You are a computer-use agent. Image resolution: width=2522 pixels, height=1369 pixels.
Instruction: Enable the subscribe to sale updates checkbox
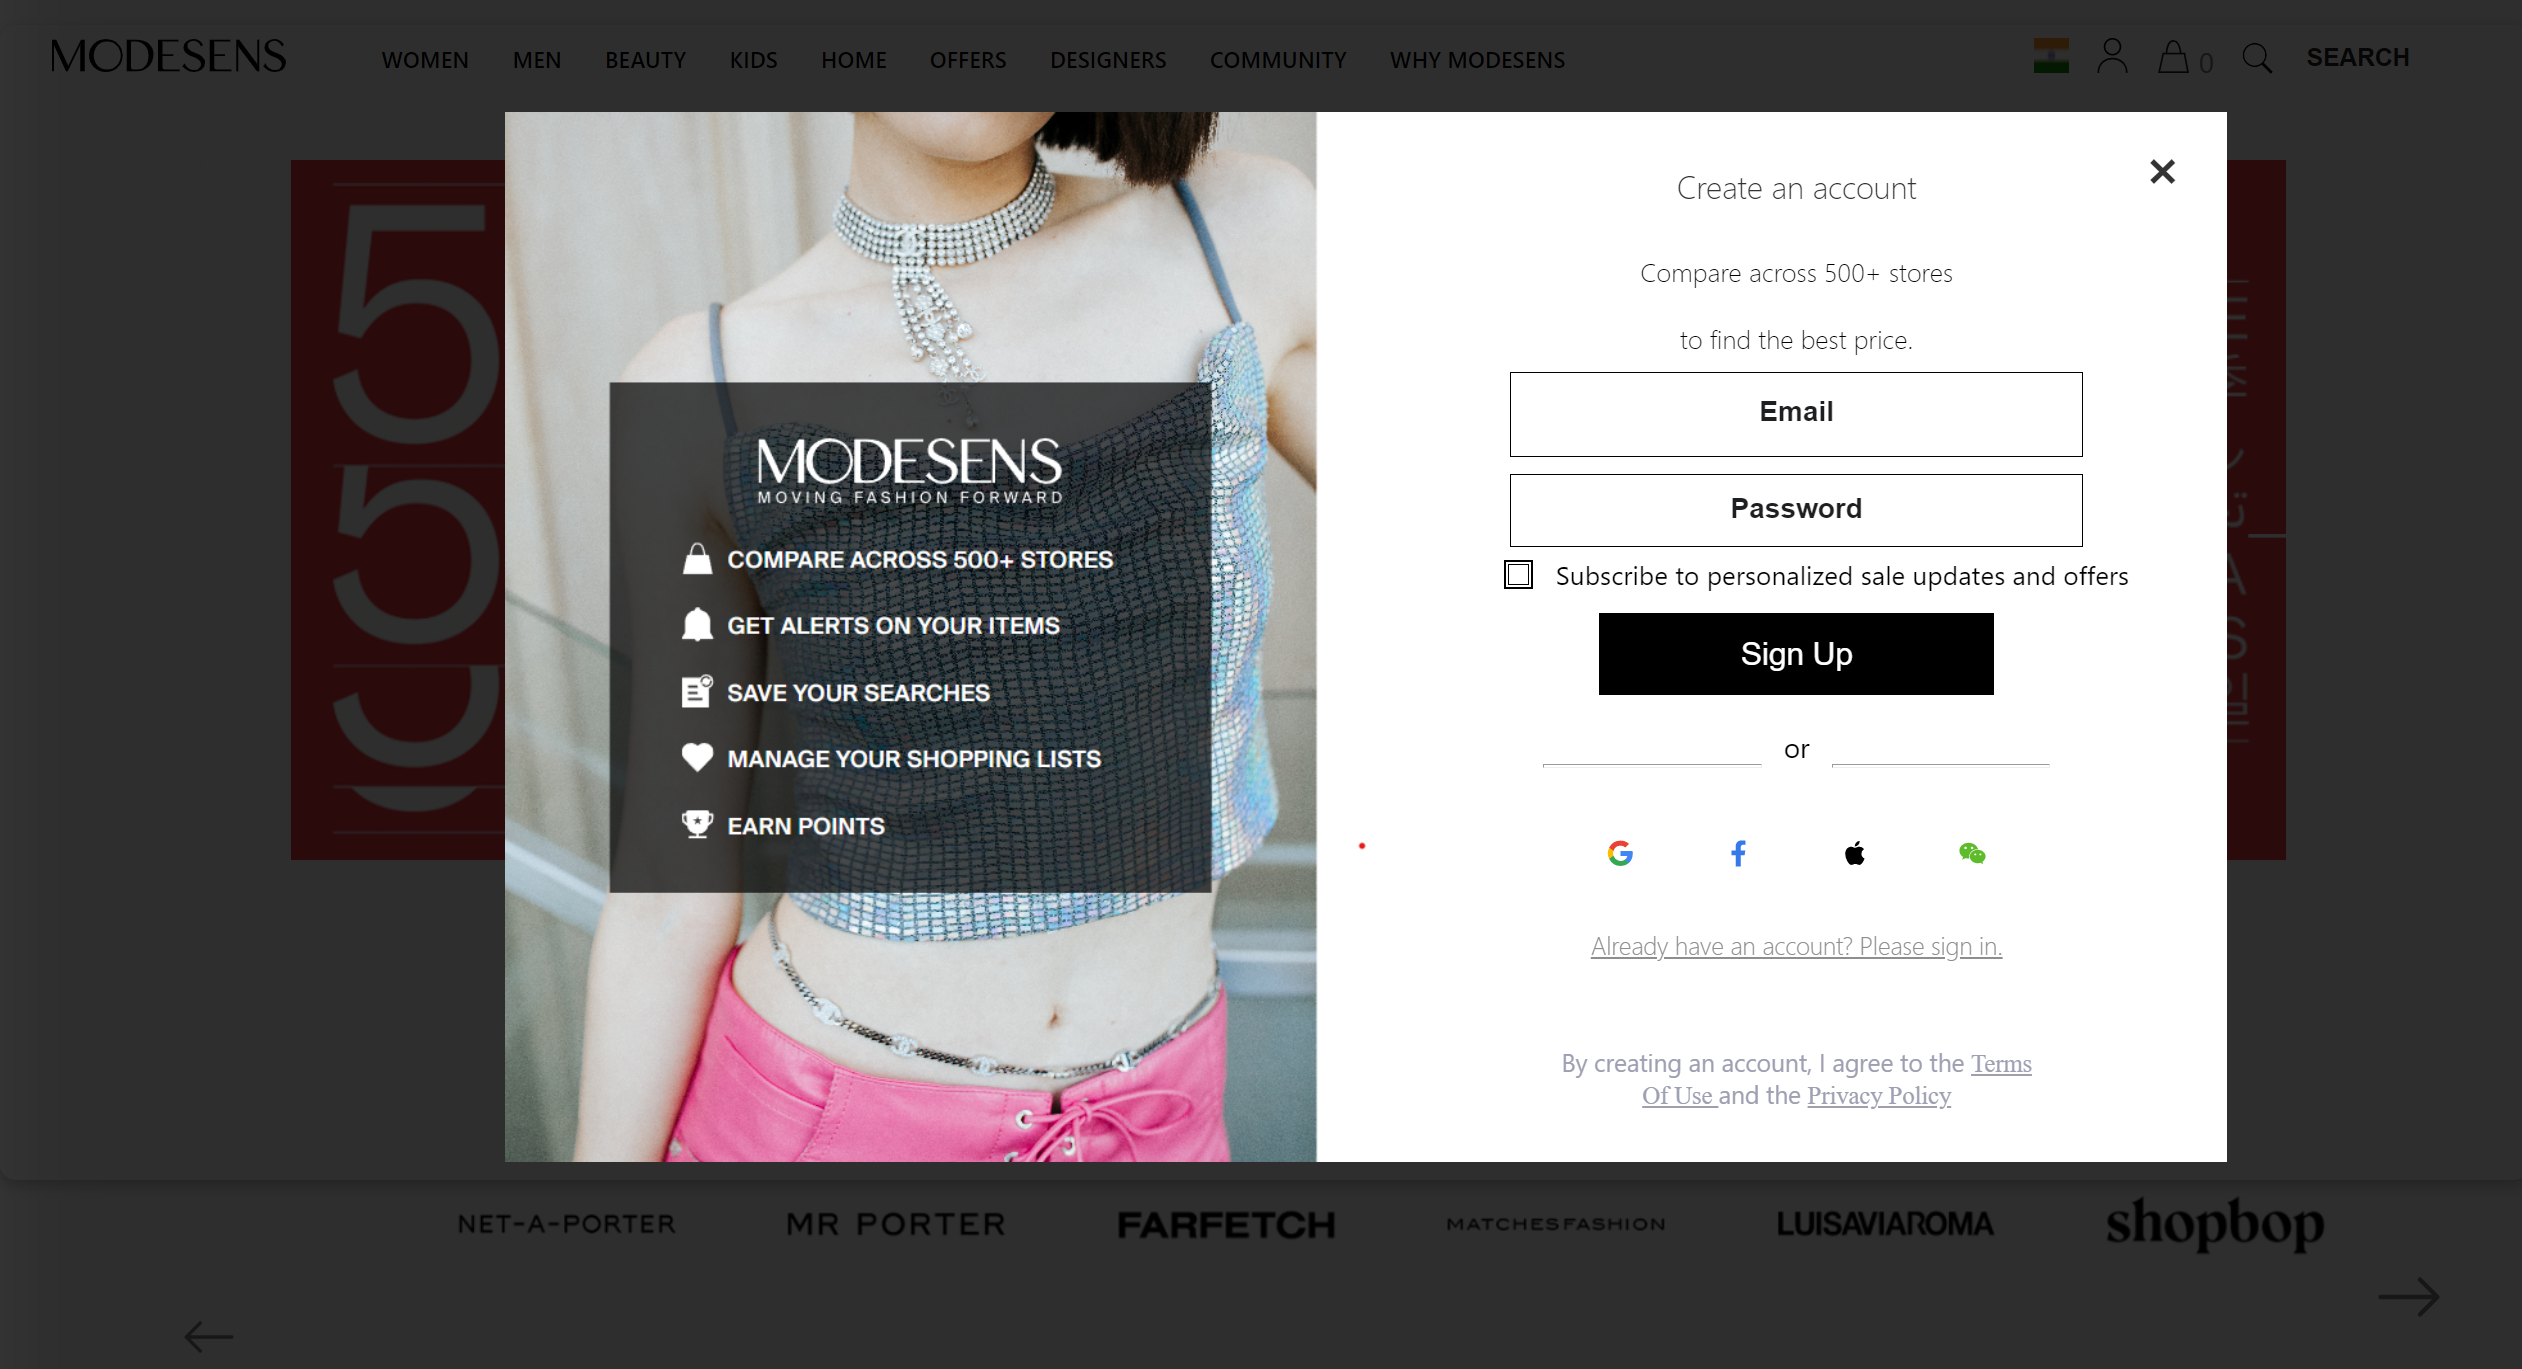click(x=1518, y=575)
